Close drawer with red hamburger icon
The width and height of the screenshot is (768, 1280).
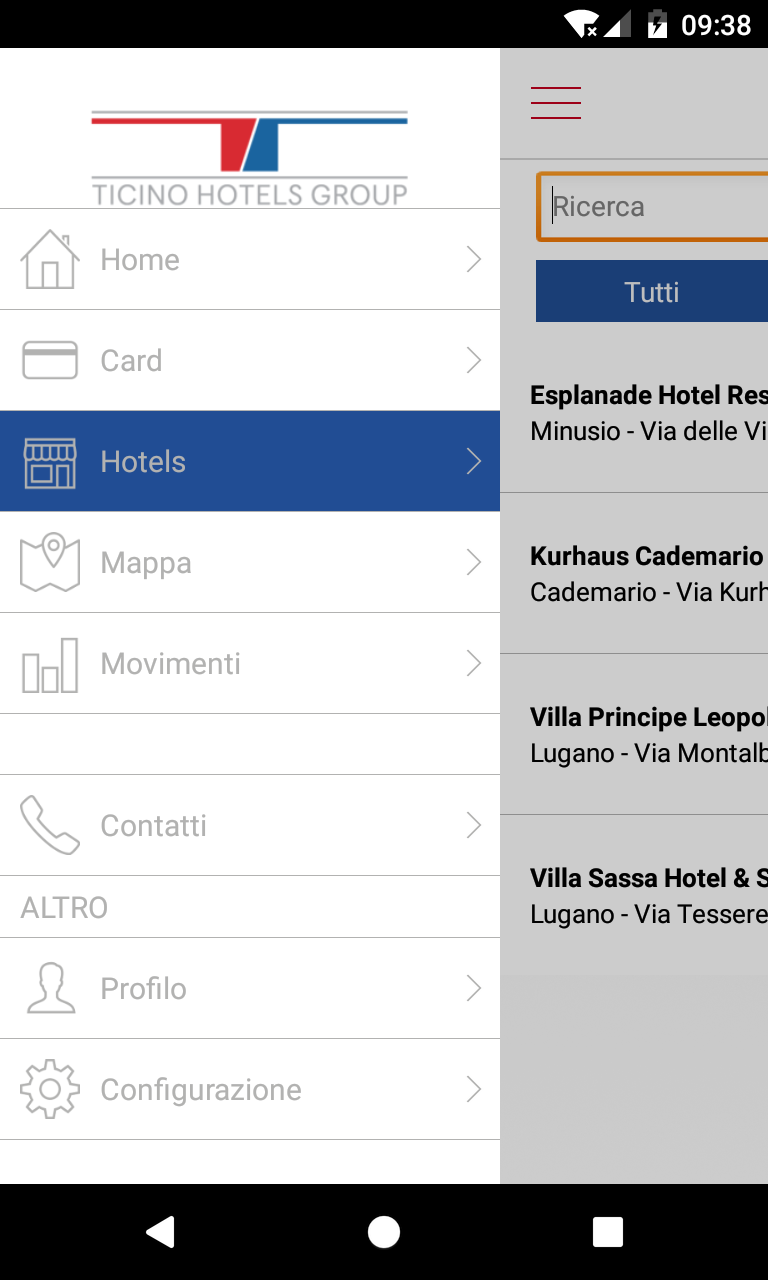tap(556, 103)
